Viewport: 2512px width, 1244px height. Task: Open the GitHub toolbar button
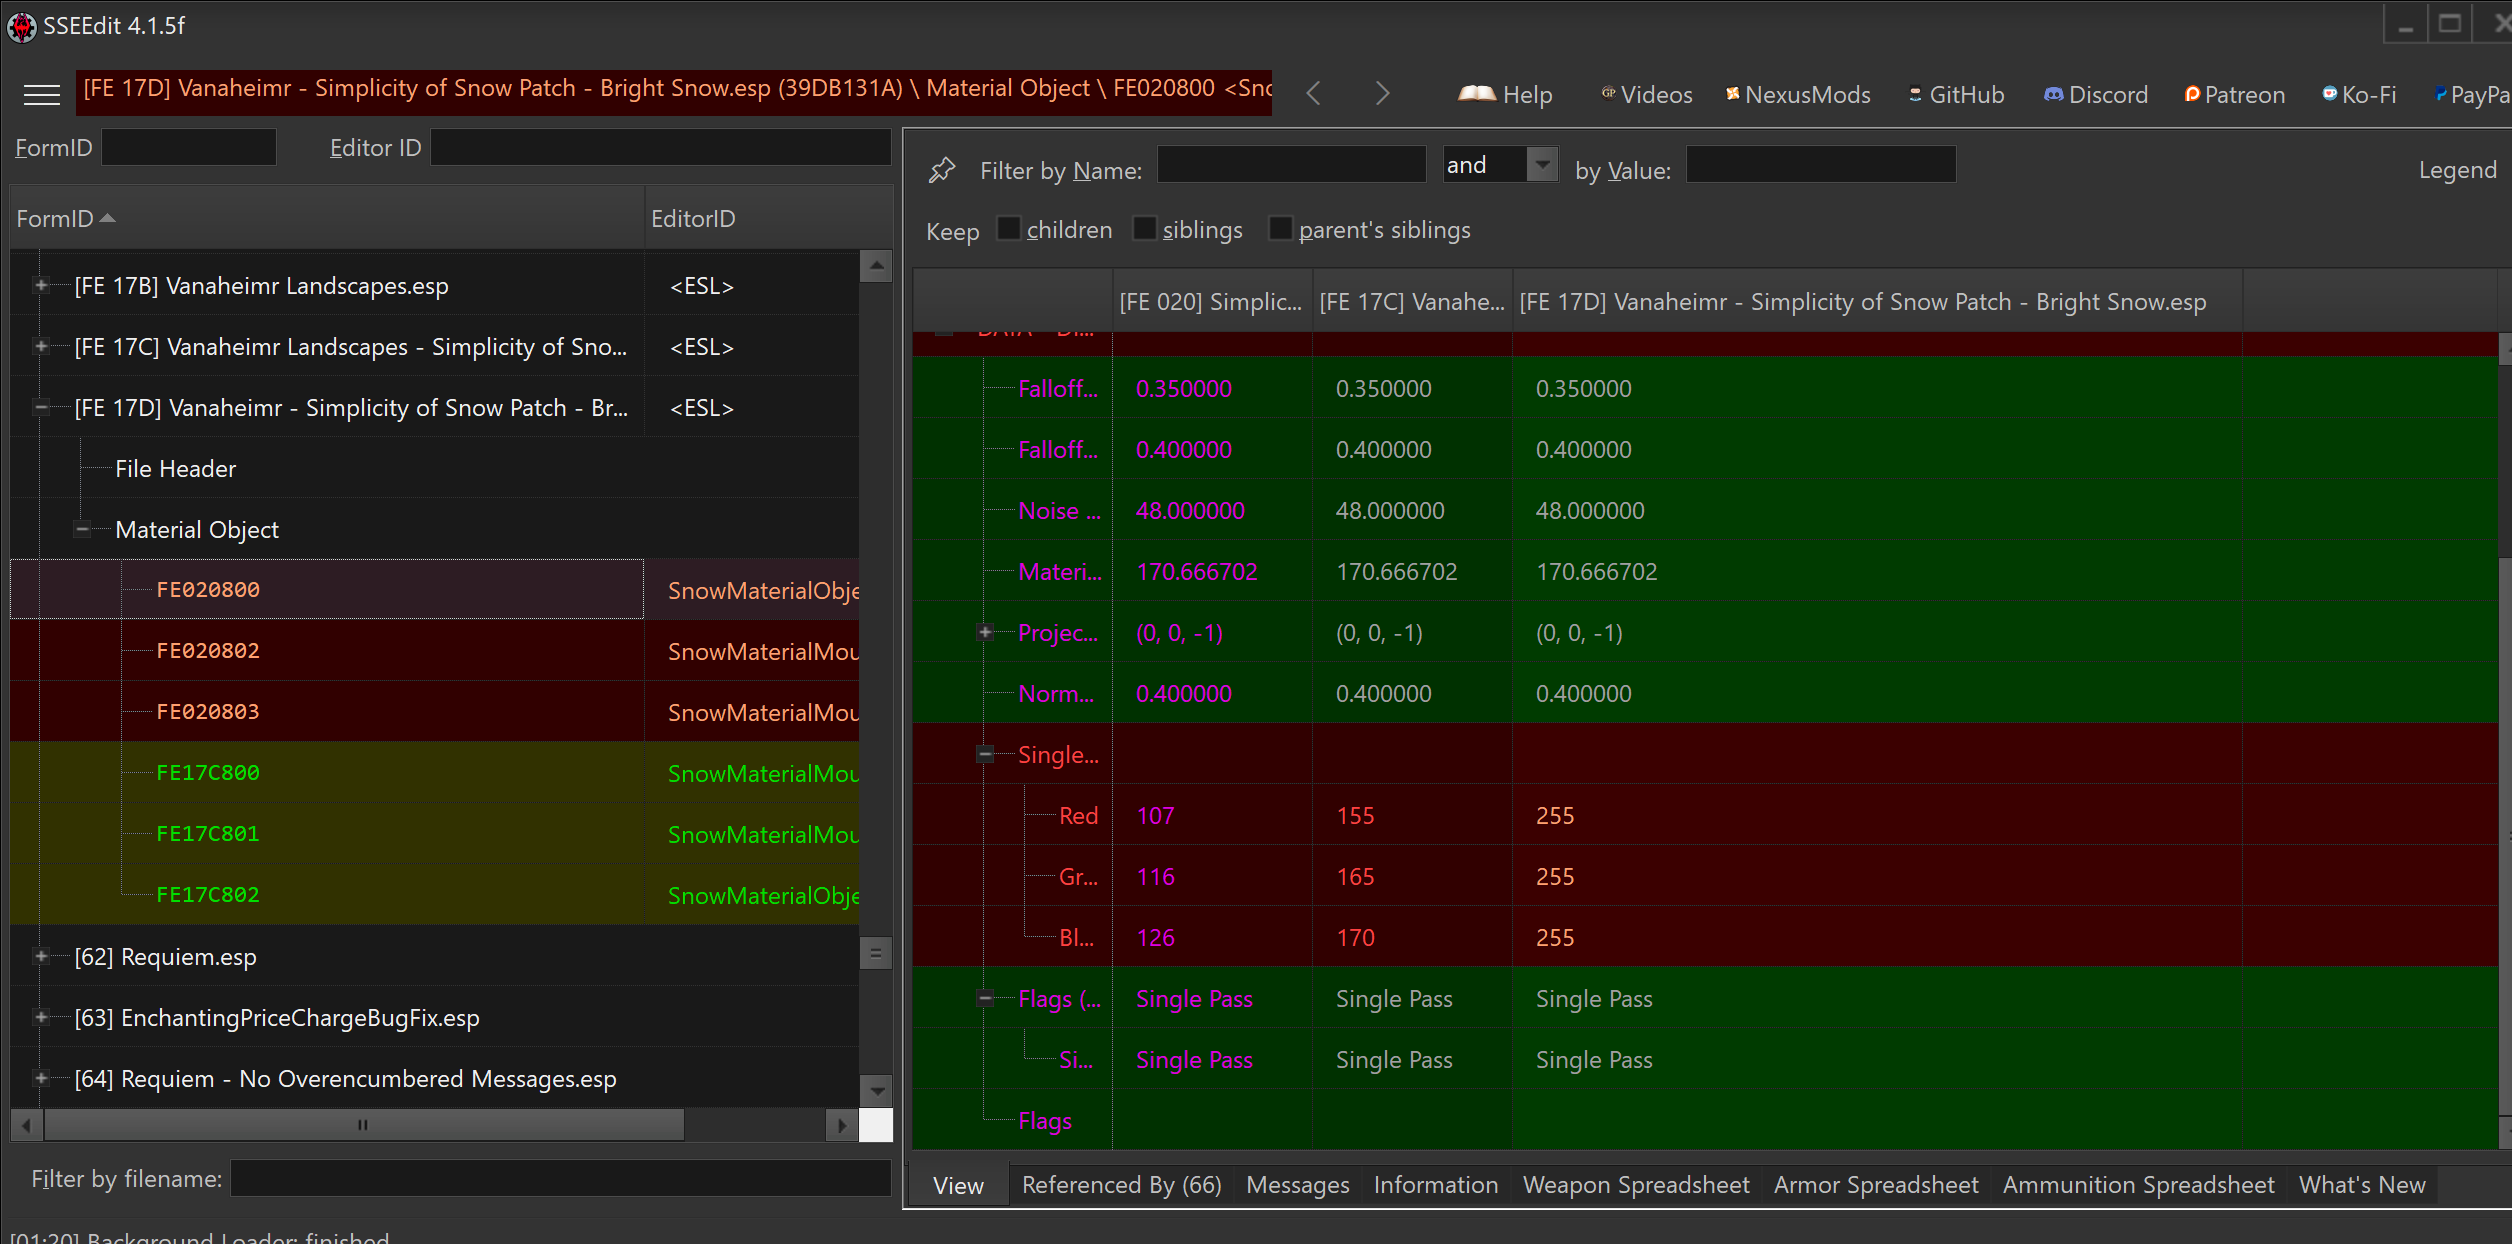tap(1957, 95)
